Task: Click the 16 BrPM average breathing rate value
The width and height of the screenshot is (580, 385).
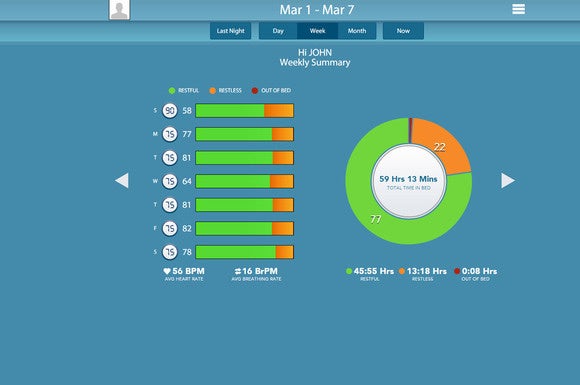Action: point(260,271)
